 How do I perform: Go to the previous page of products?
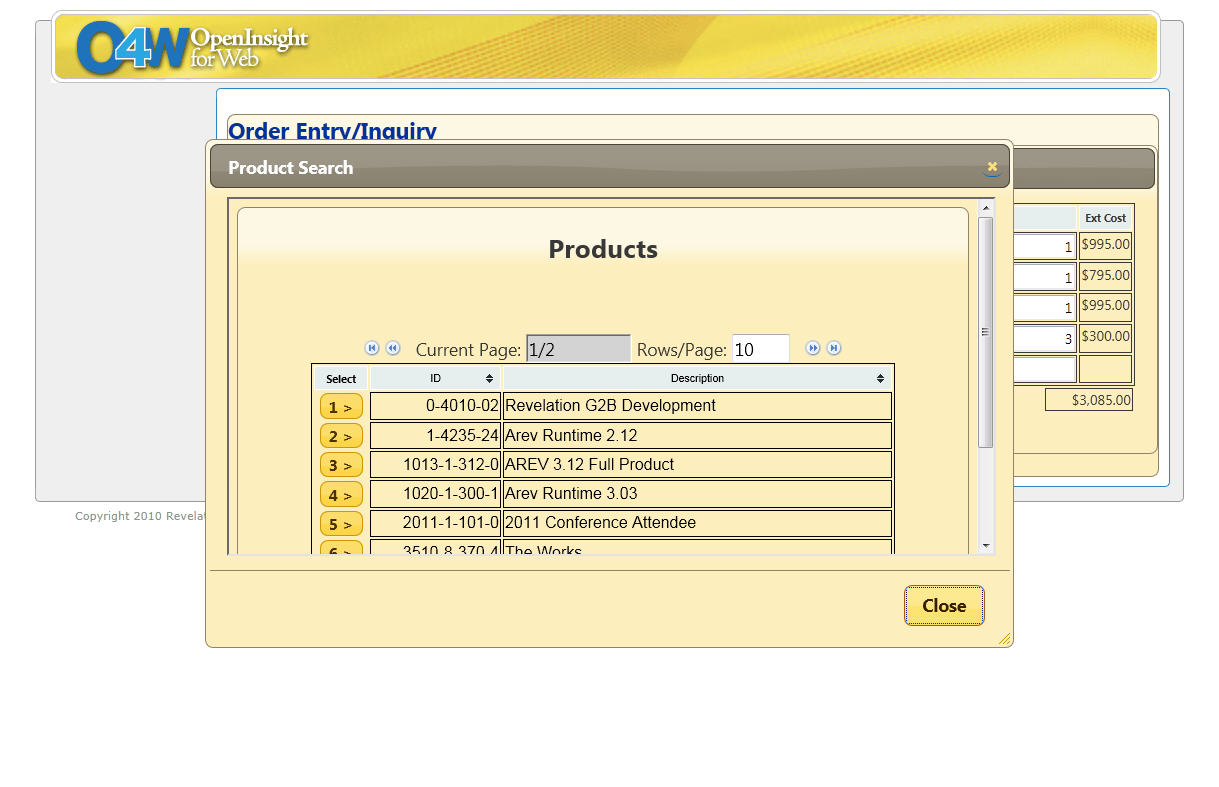tap(393, 348)
